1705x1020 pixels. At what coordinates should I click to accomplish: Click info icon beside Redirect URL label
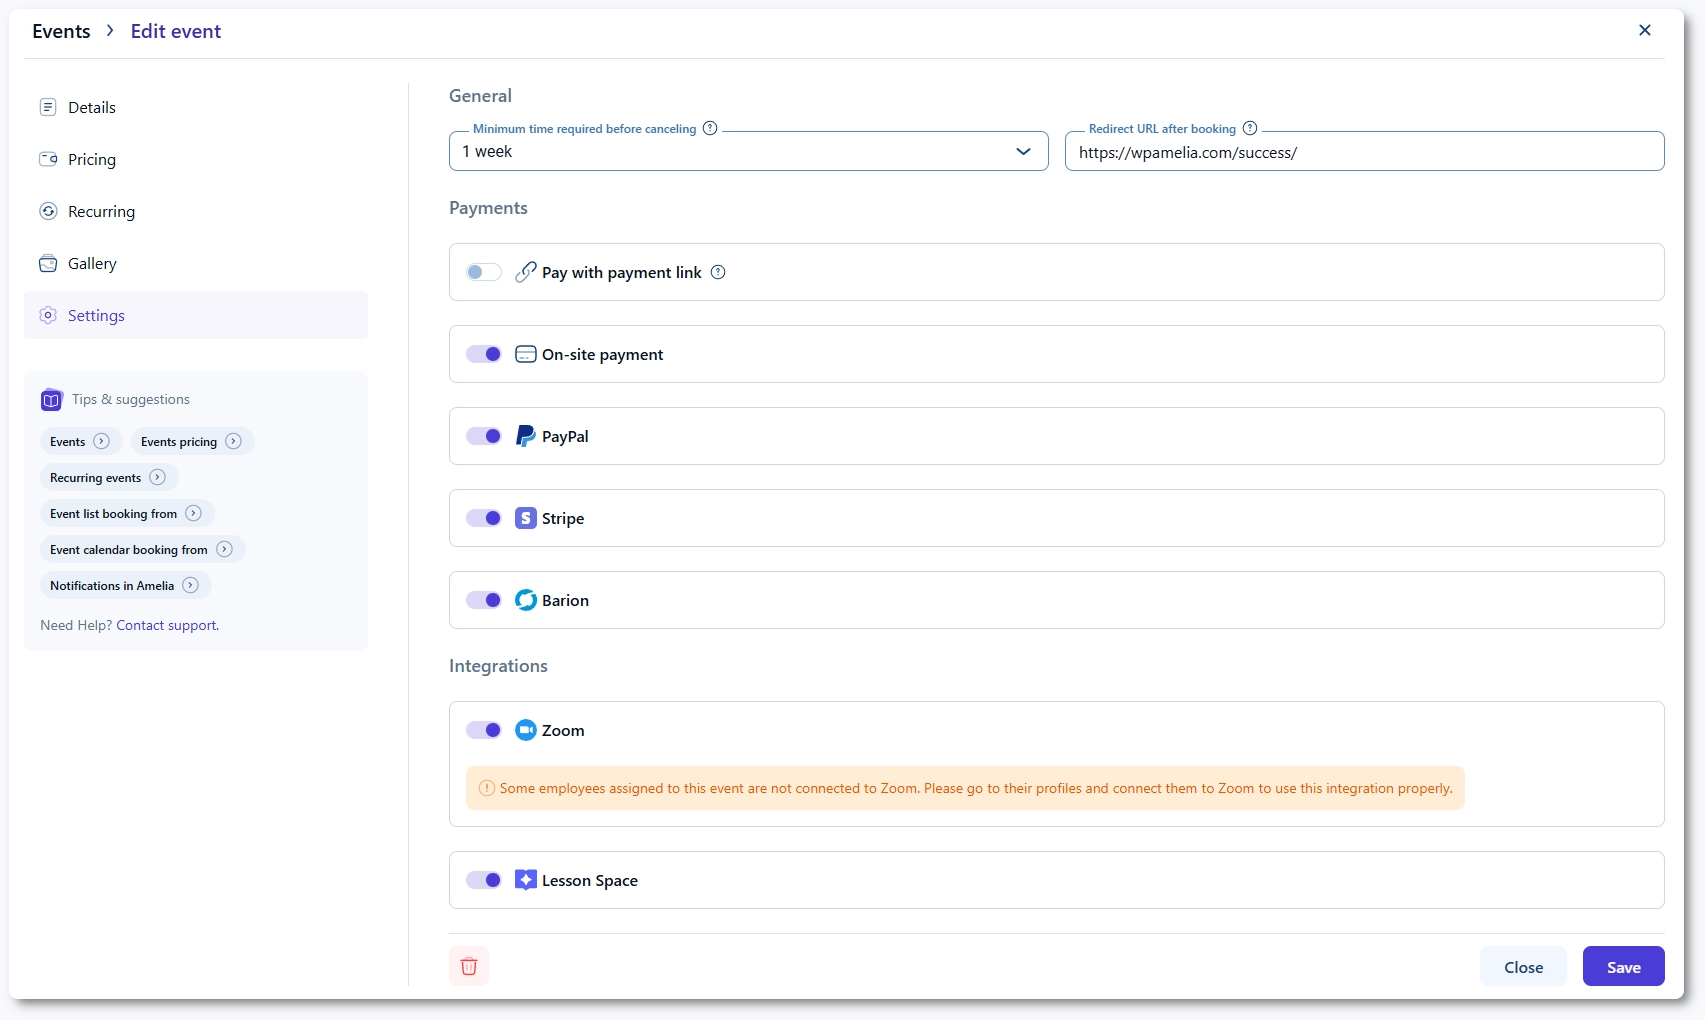click(x=1250, y=128)
